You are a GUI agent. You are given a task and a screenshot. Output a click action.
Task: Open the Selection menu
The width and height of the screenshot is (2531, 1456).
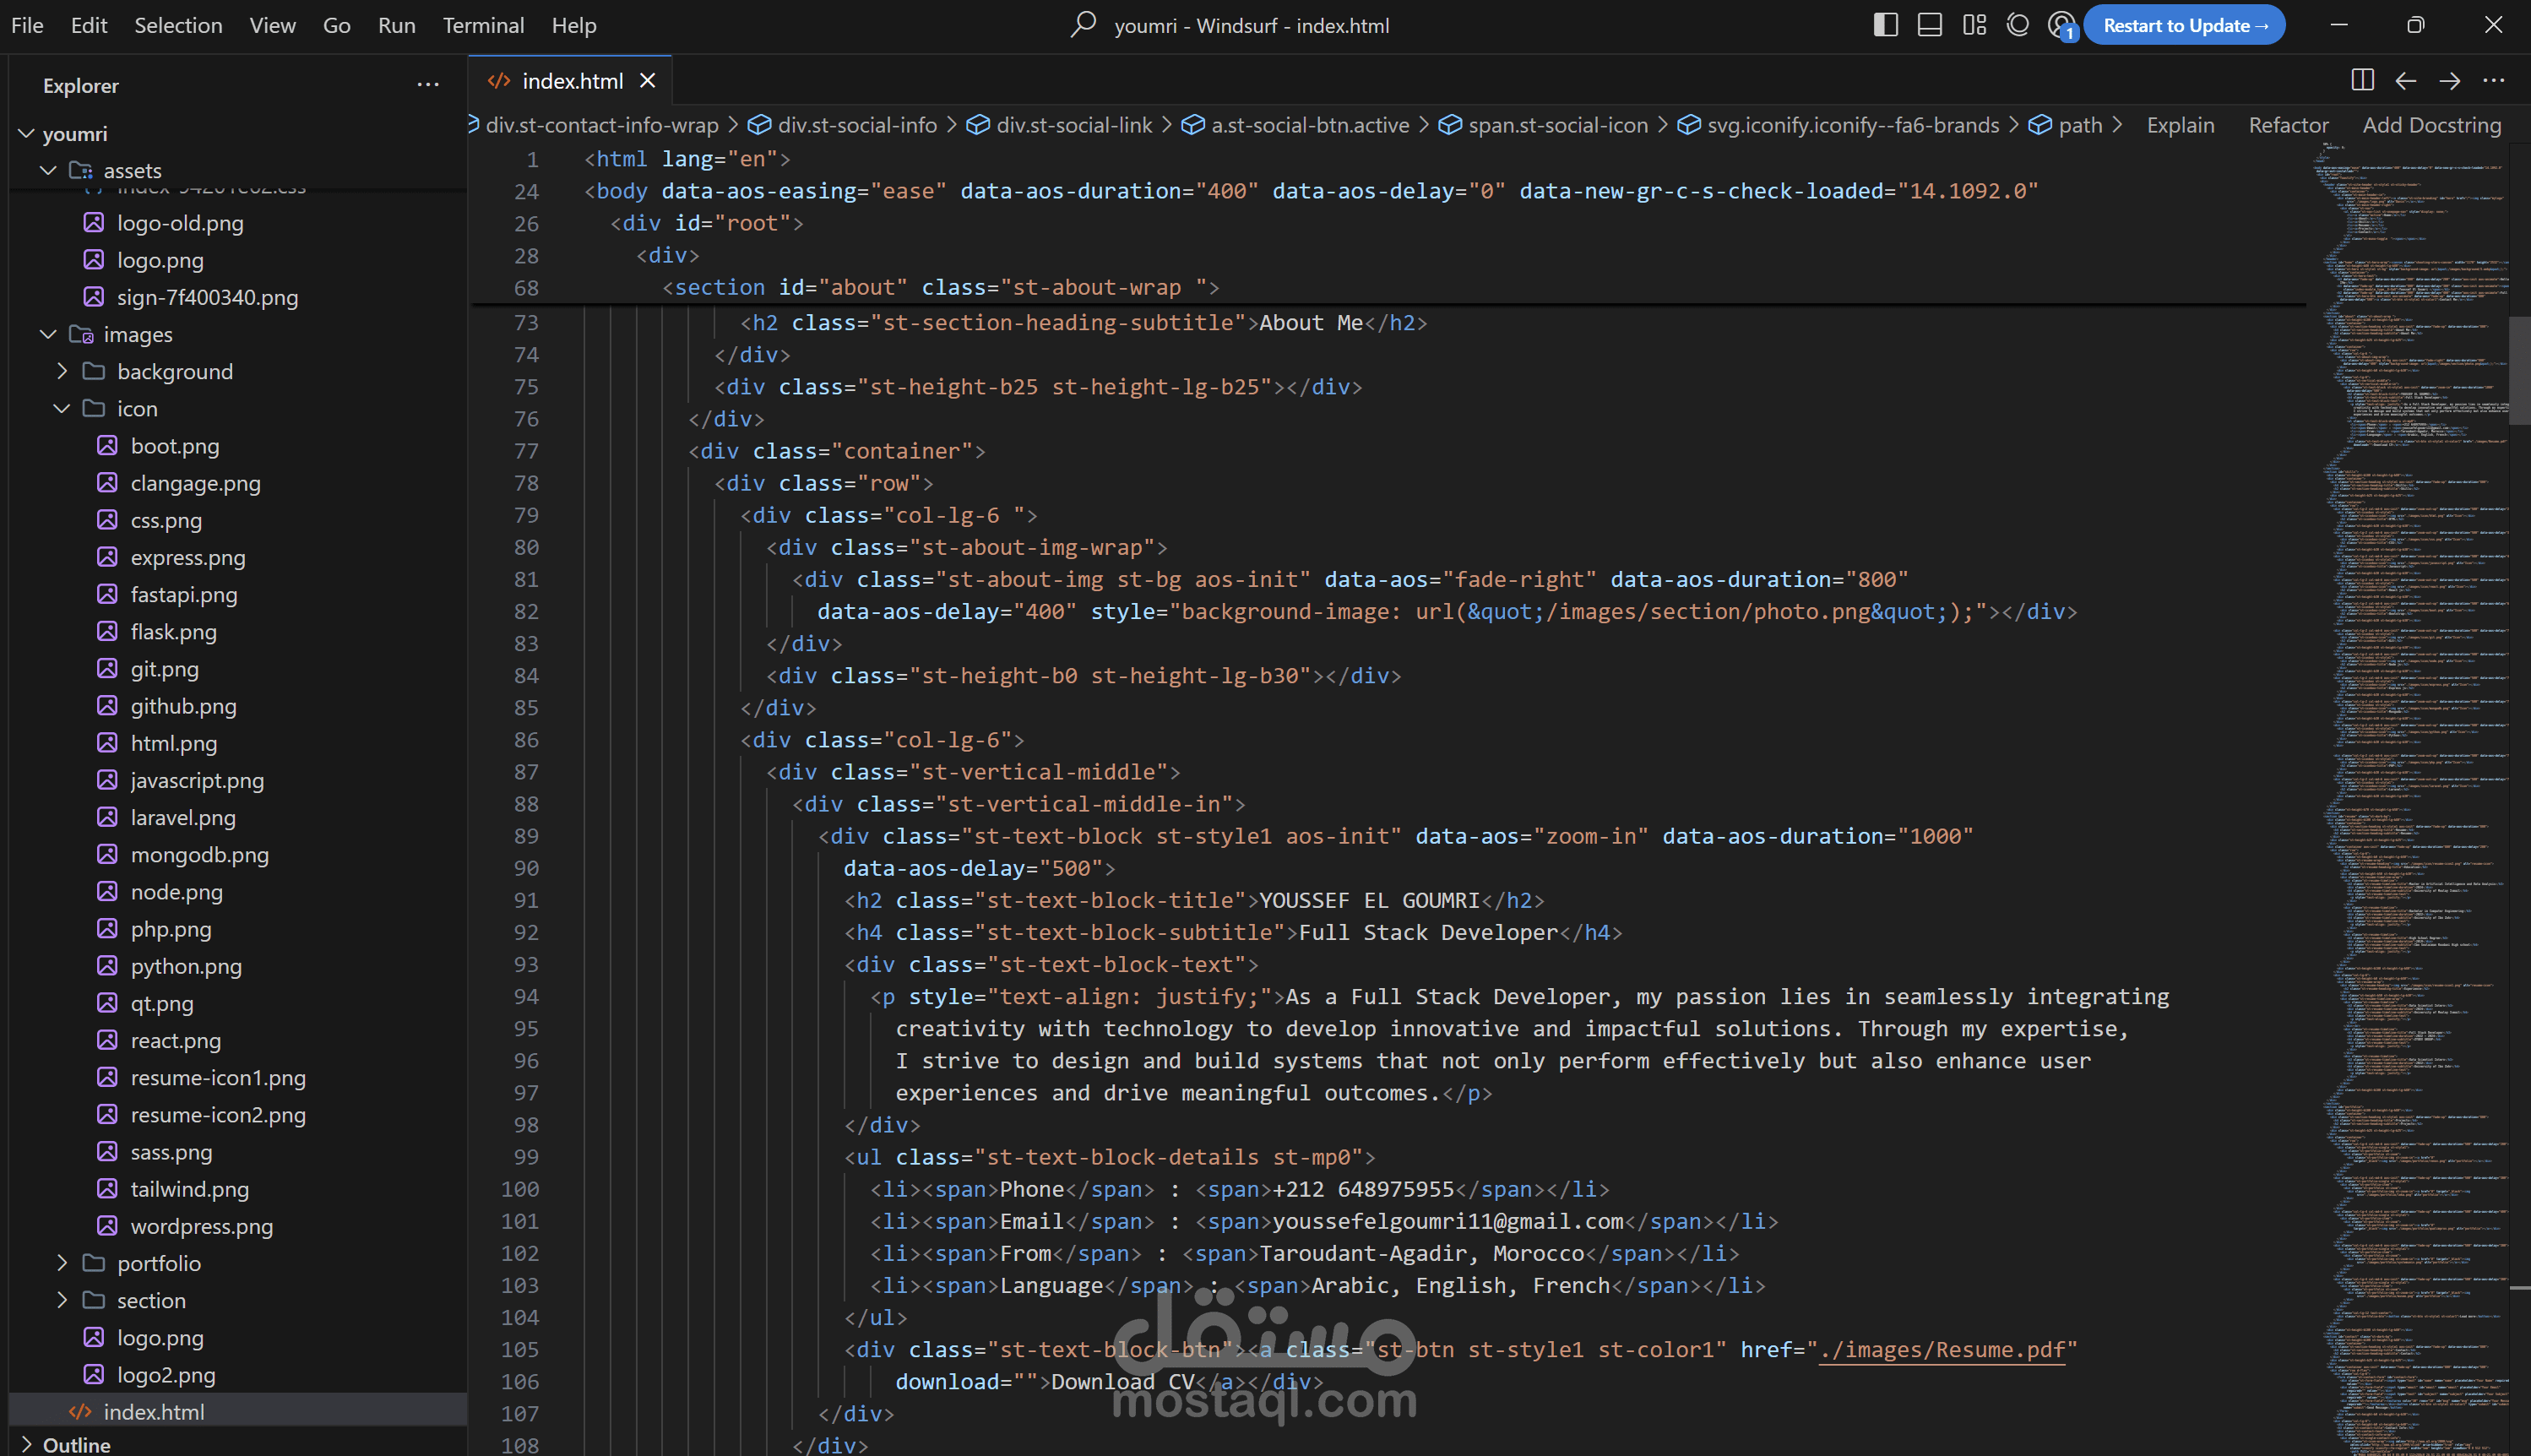pyautogui.click(x=178, y=25)
